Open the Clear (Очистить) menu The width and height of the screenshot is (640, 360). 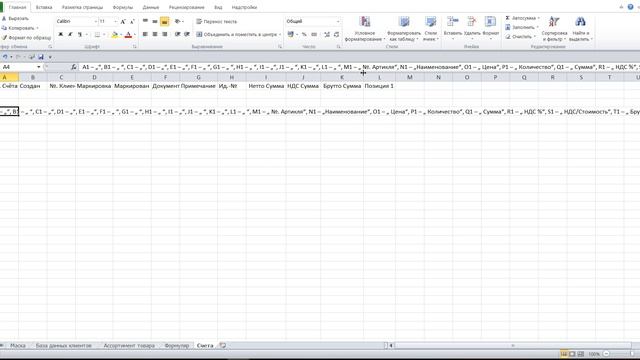tap(520, 37)
